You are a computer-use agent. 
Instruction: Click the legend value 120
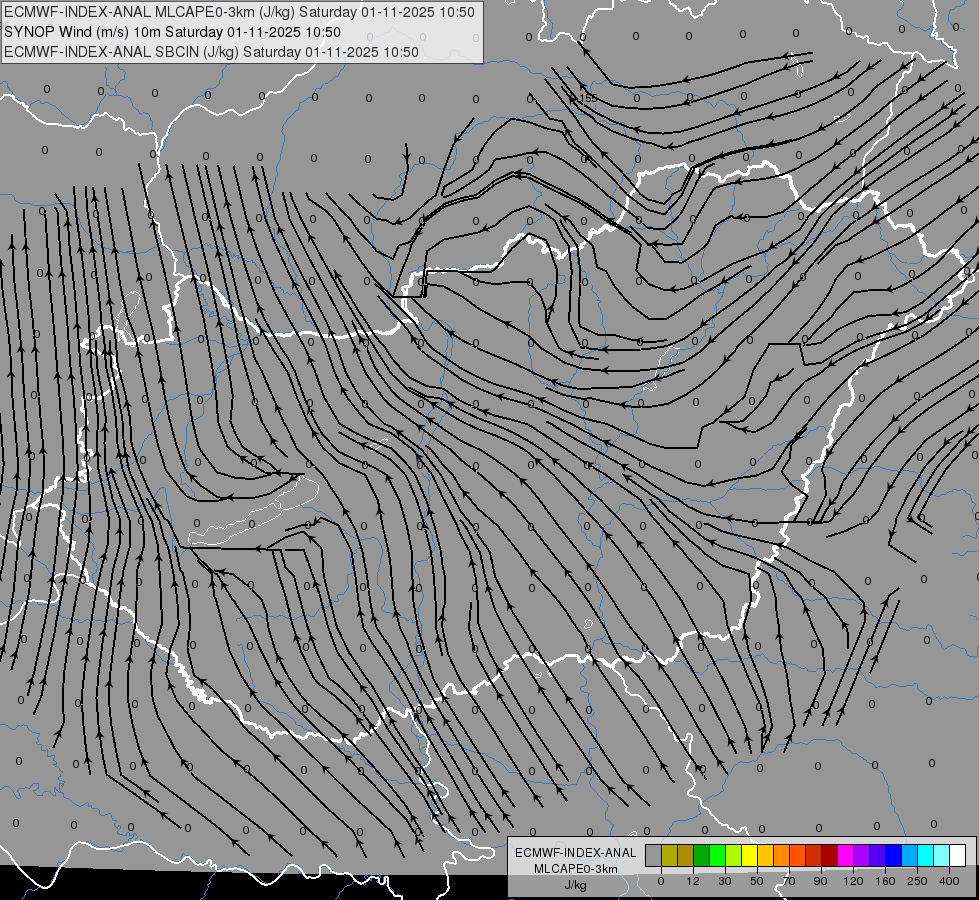853,881
